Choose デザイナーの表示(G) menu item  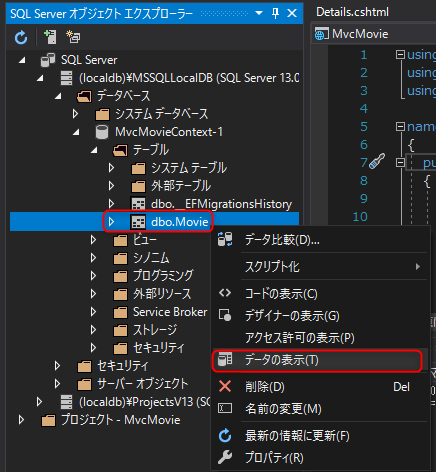coord(320,316)
